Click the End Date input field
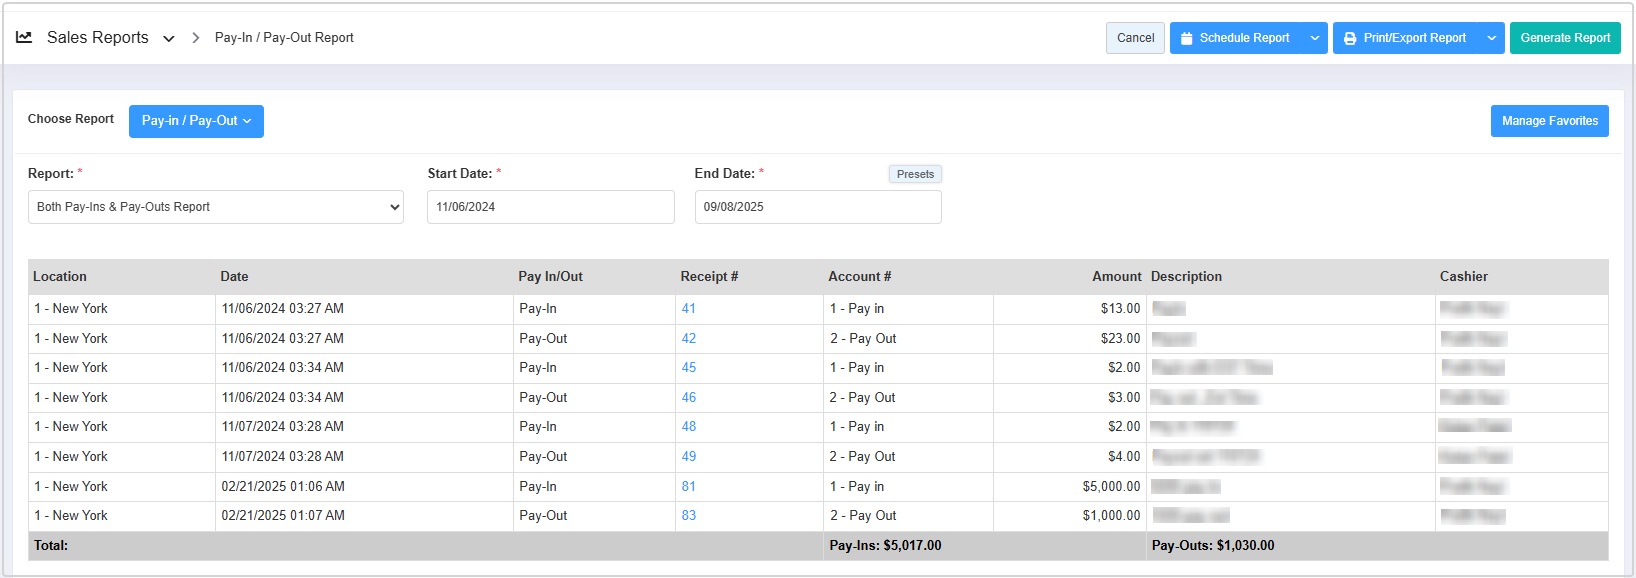Viewport: 1636px width, 578px height. tap(817, 207)
